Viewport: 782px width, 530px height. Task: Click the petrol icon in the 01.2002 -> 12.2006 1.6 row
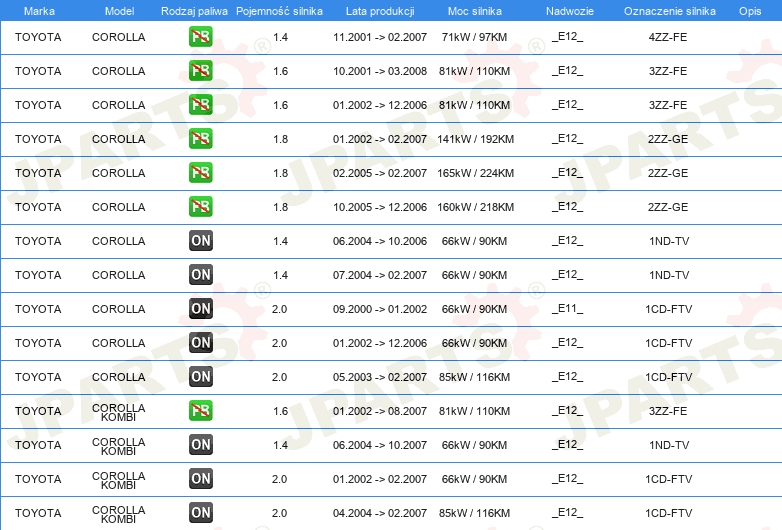[200, 105]
